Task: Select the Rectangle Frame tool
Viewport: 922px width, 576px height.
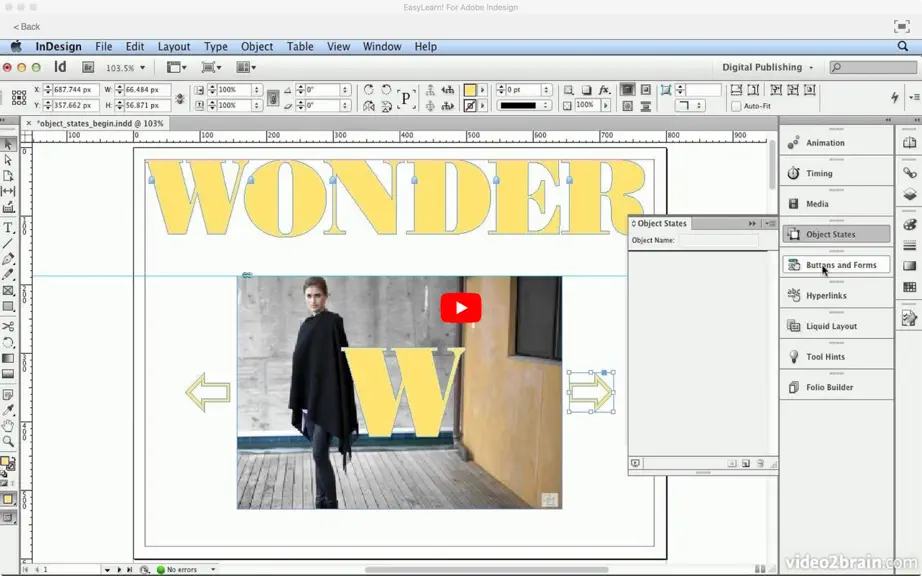Action: pos(8,290)
